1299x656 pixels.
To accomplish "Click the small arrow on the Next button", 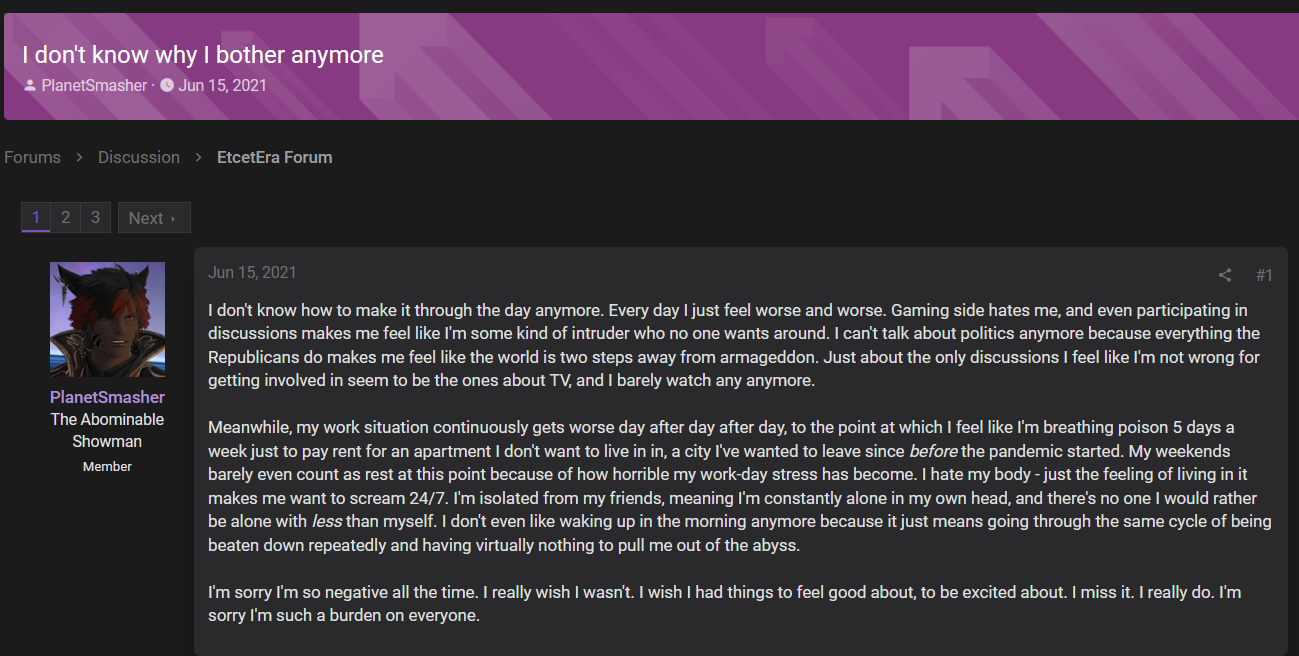I will click(x=173, y=219).
